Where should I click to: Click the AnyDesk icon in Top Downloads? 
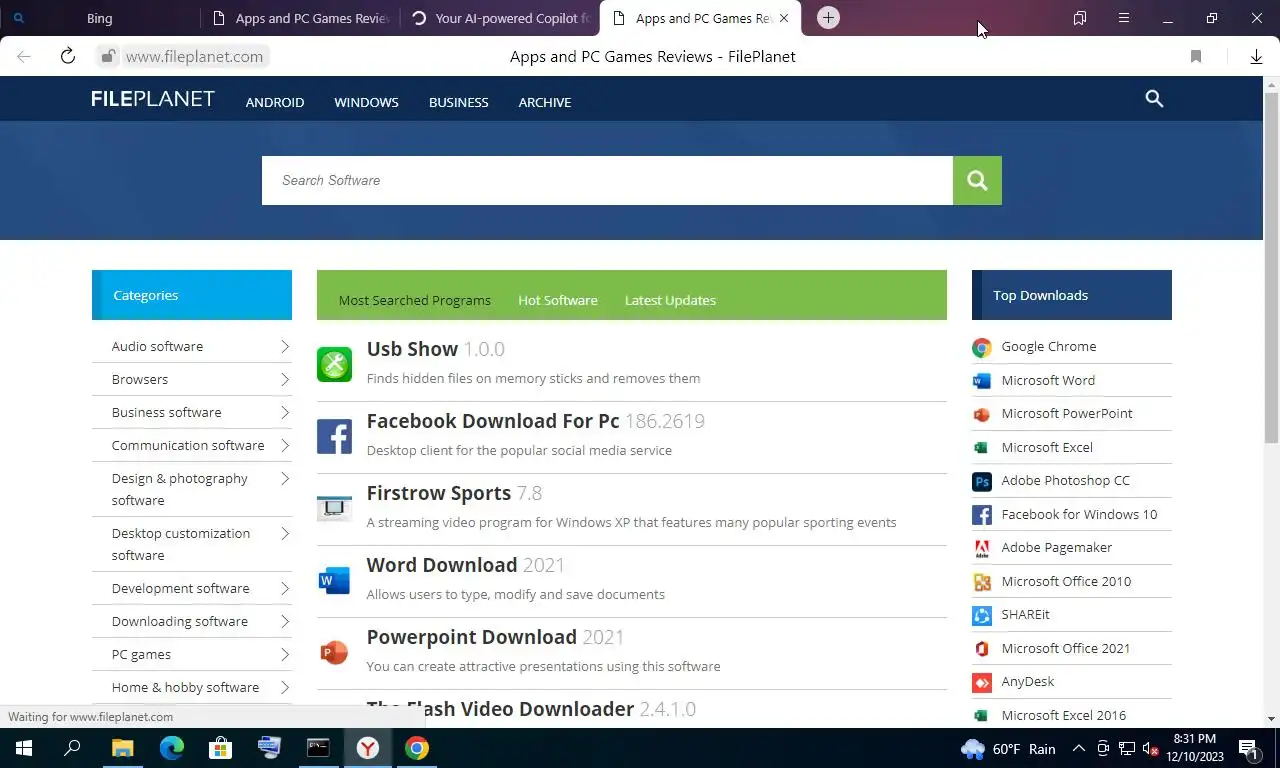[982, 682]
